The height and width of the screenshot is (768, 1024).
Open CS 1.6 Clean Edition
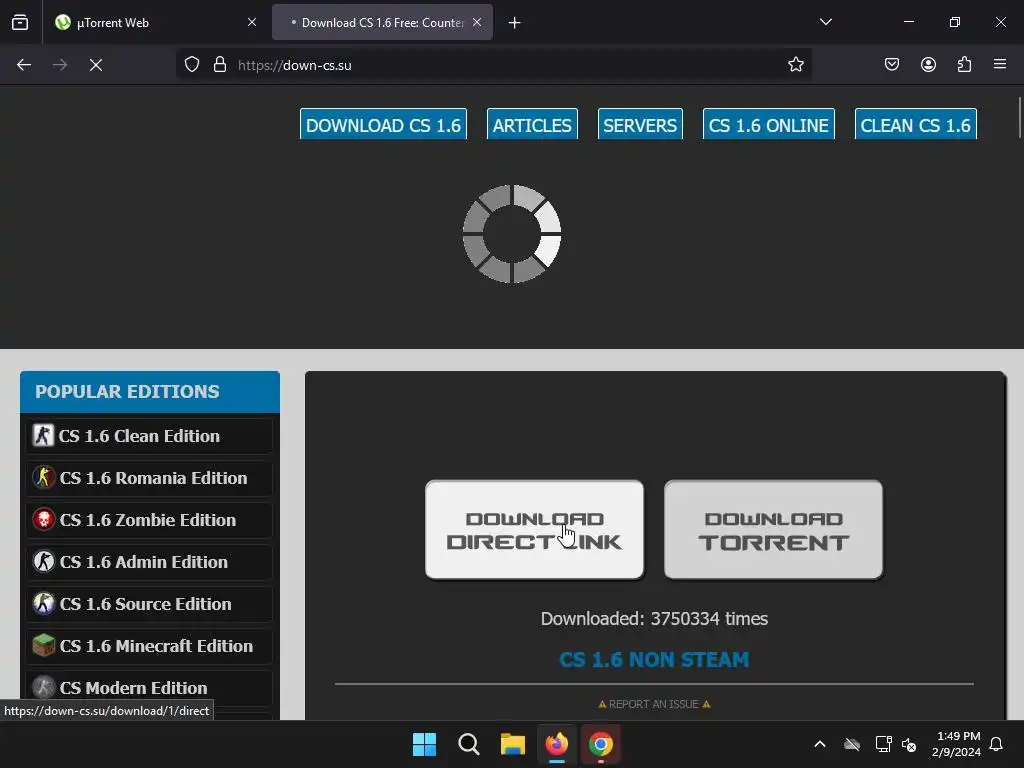[150, 436]
